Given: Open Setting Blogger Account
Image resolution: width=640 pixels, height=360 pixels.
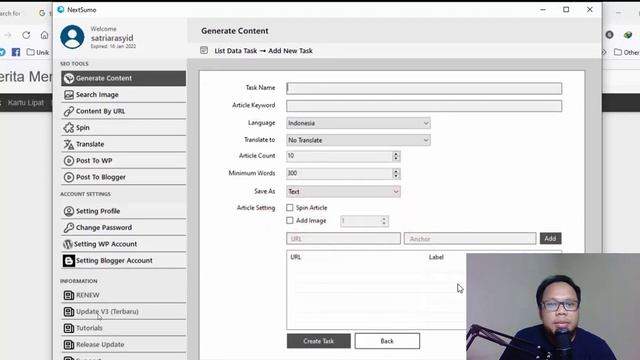Looking at the screenshot, I should pos(123,260).
